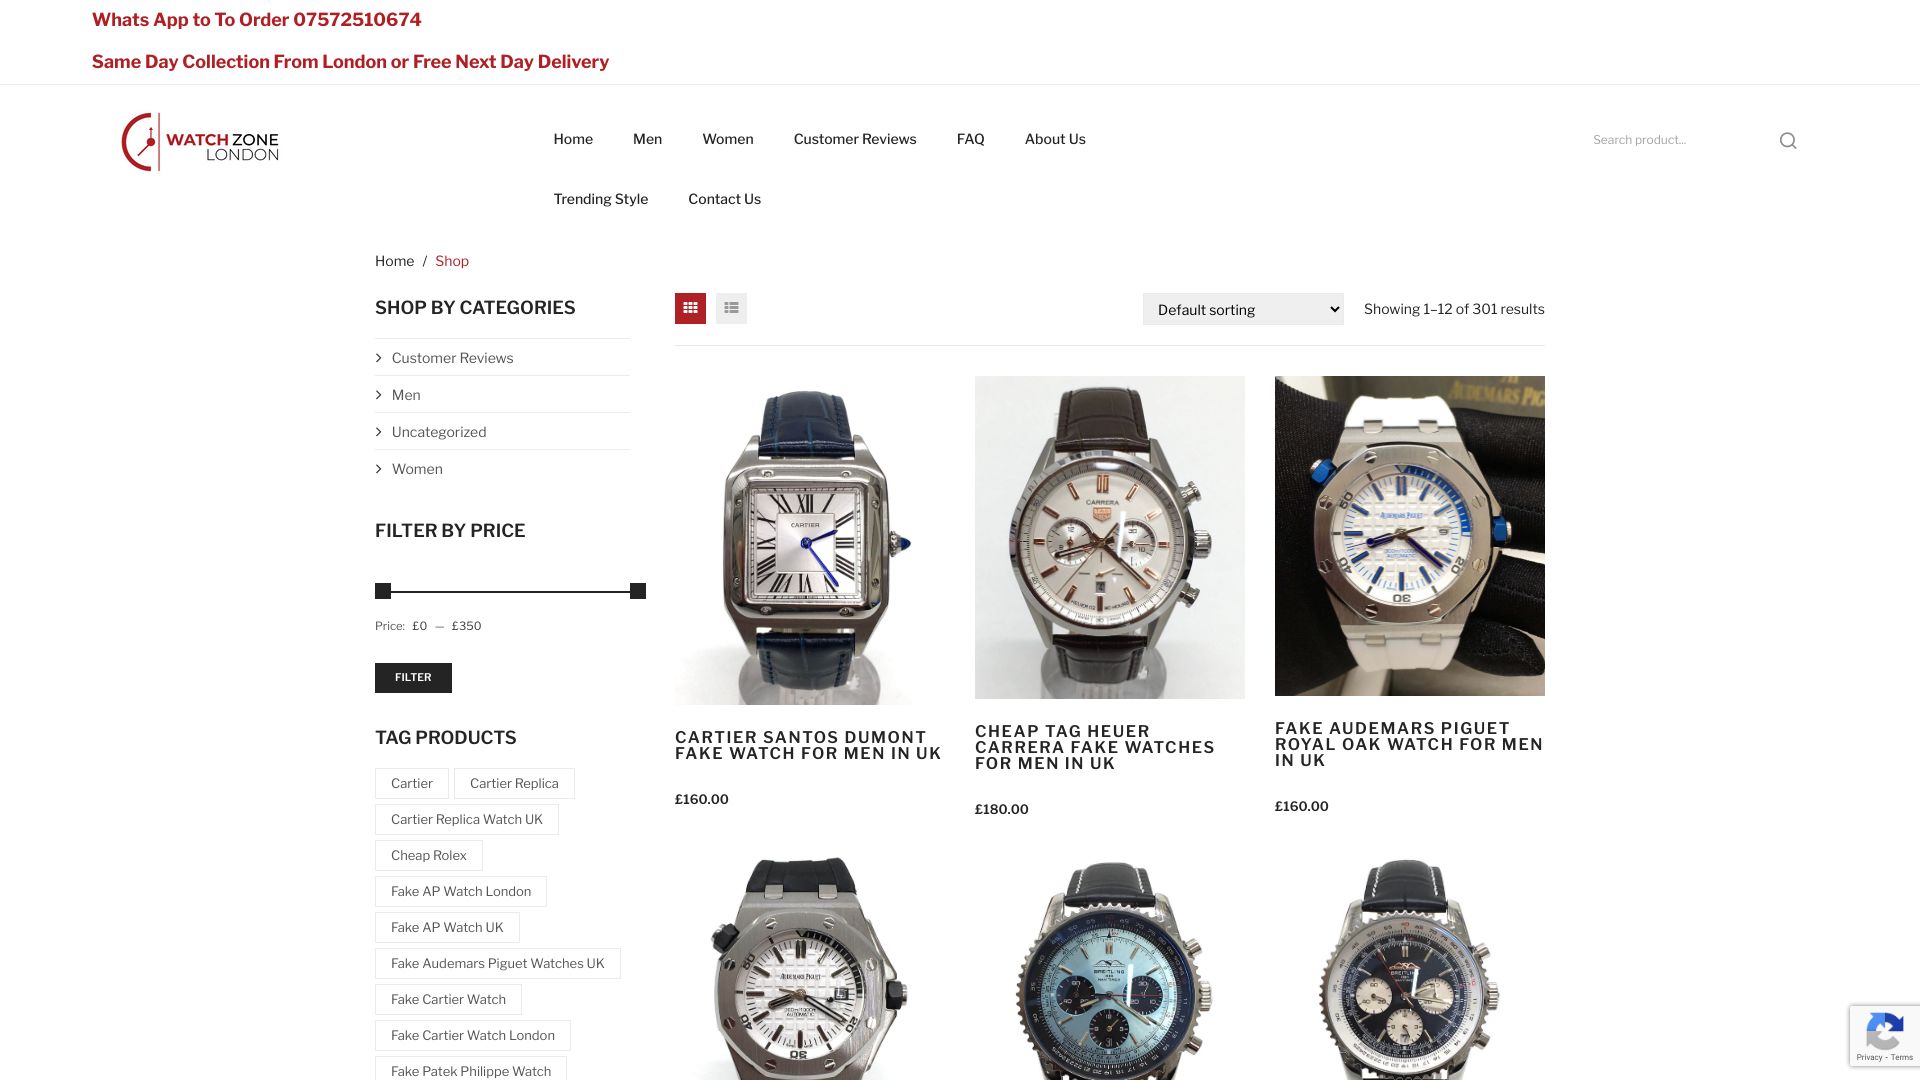The width and height of the screenshot is (1920, 1080).
Task: Click the Home breadcrumb link
Action: point(394,261)
